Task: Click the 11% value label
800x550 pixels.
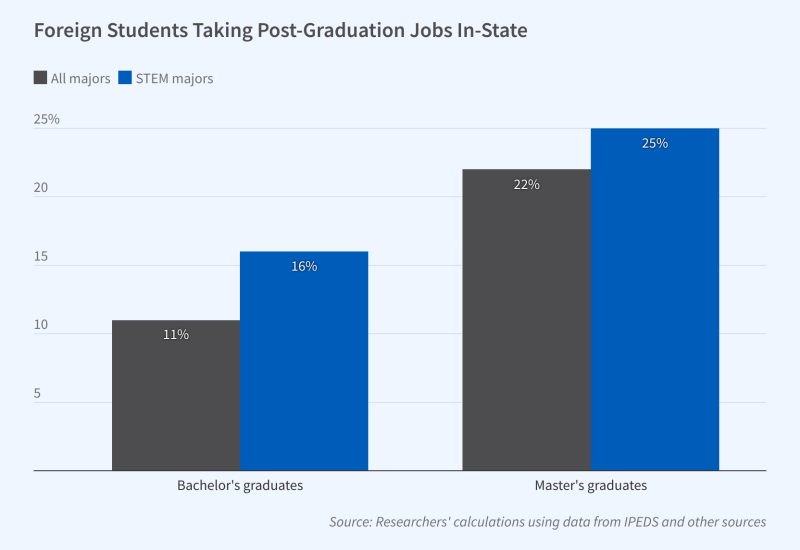Action: (176, 335)
